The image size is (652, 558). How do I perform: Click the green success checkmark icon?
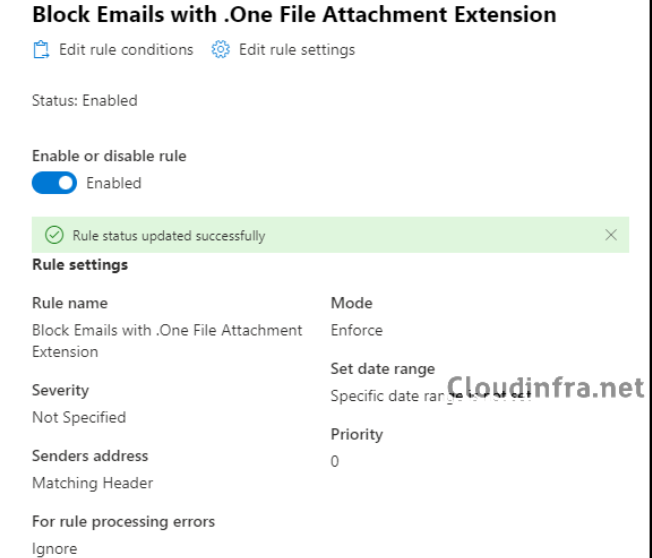54,235
